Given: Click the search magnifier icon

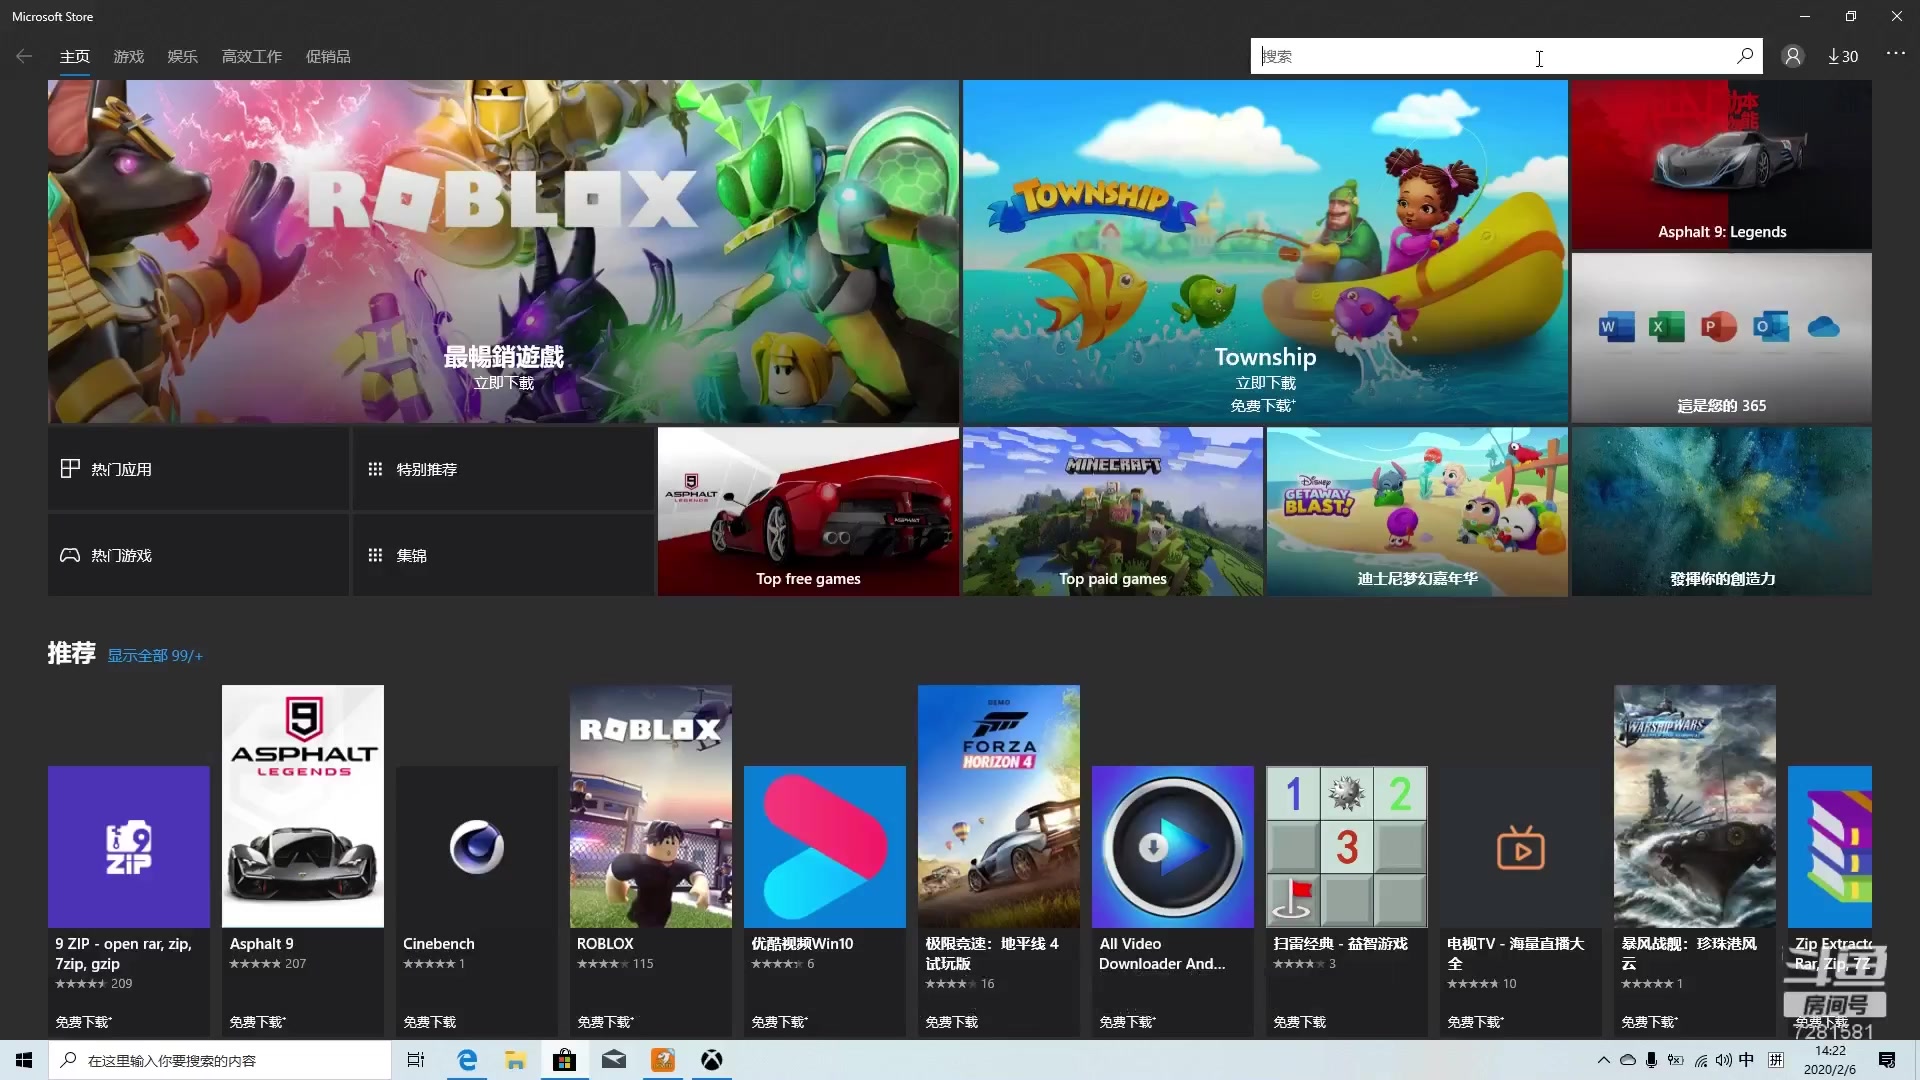Looking at the screenshot, I should click(1745, 56).
